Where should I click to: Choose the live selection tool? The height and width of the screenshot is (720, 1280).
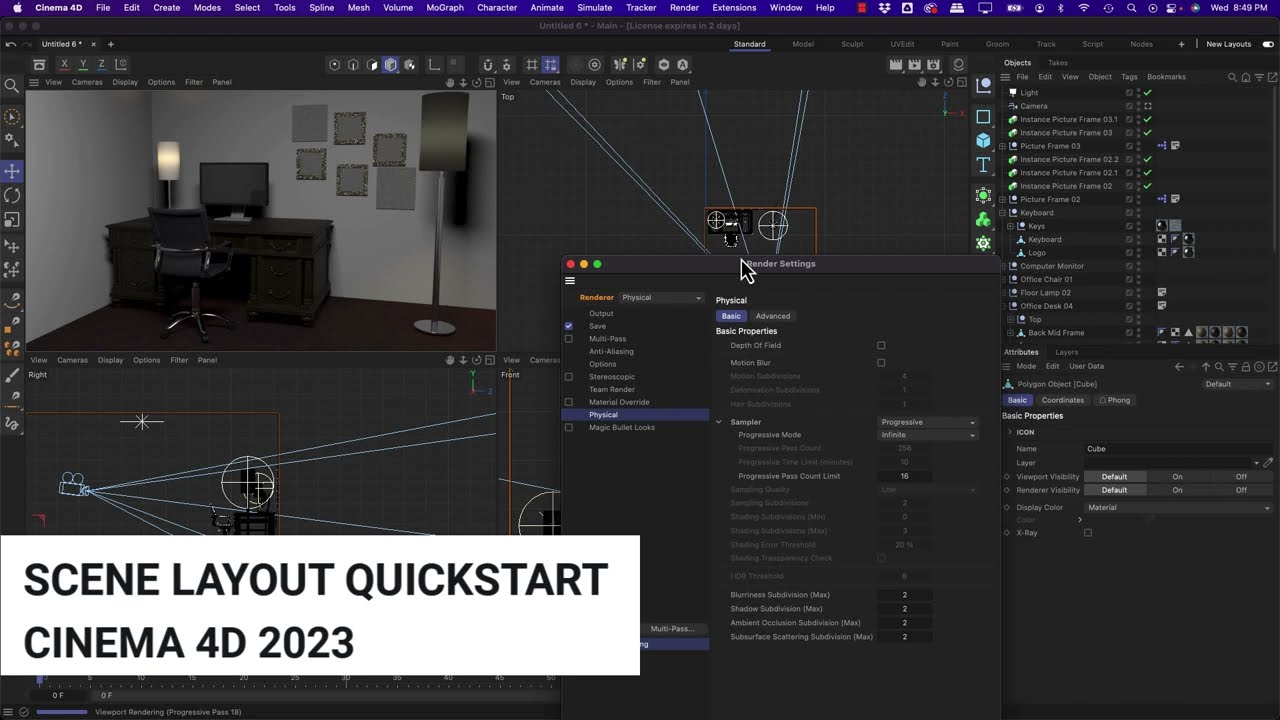[x=12, y=117]
